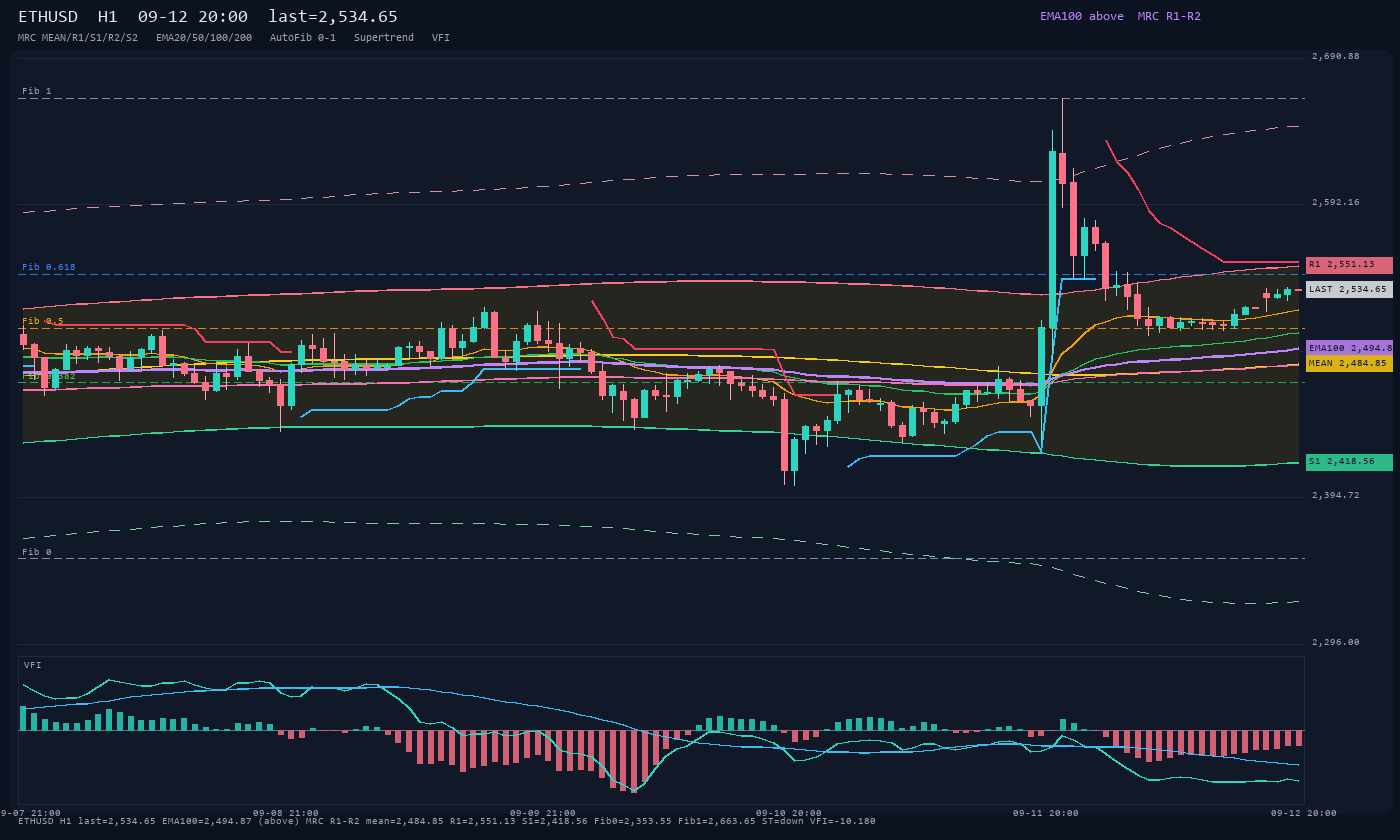This screenshot has width=1400, height=840.
Task: Click the last=2,534.65 value in the title
Action: click(333, 17)
